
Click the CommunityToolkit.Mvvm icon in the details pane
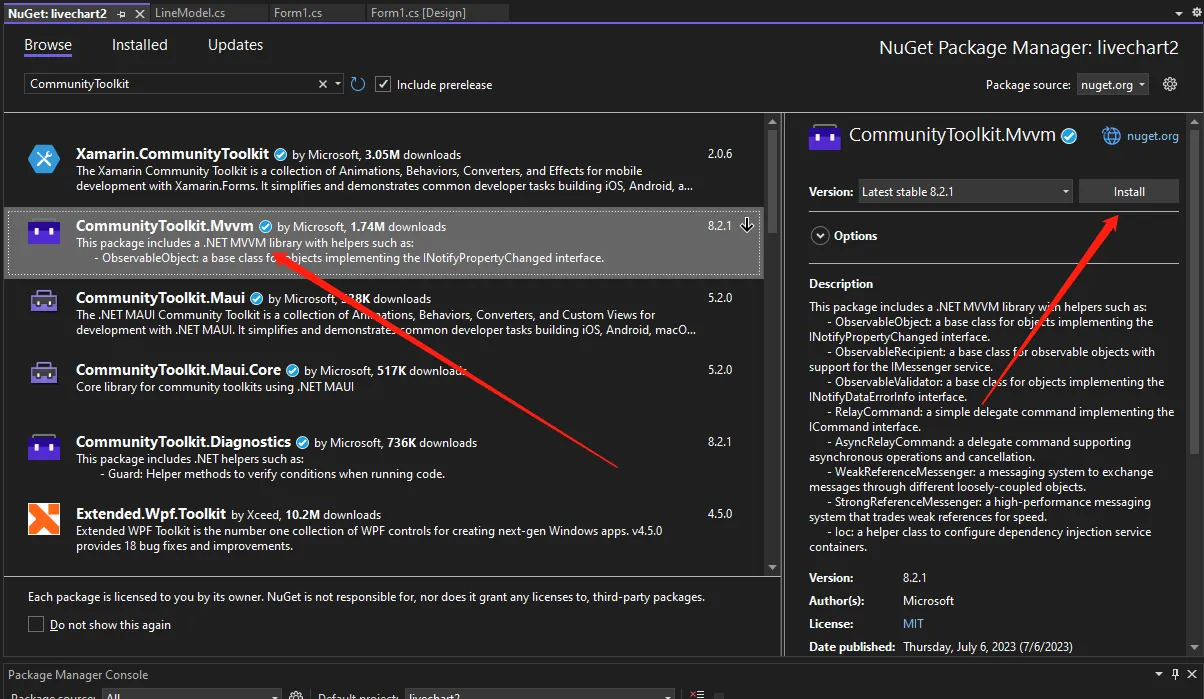(x=825, y=137)
